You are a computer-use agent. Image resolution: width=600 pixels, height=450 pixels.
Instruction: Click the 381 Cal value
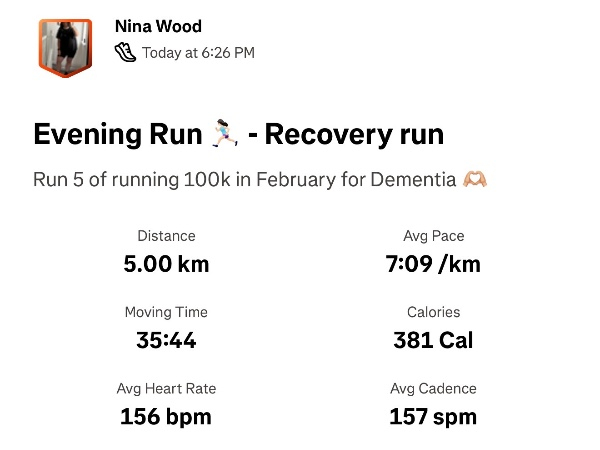coord(433,340)
